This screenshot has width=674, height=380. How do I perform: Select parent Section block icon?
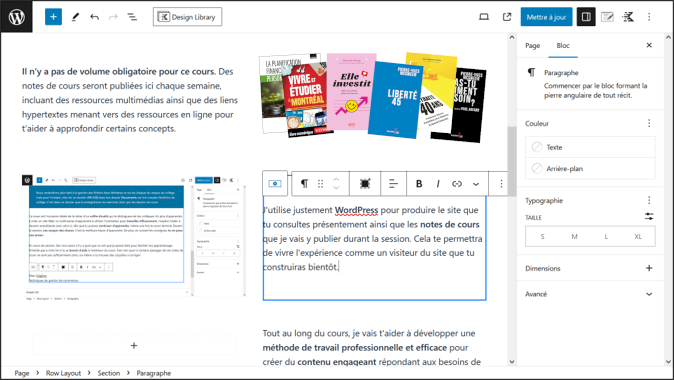click(275, 184)
